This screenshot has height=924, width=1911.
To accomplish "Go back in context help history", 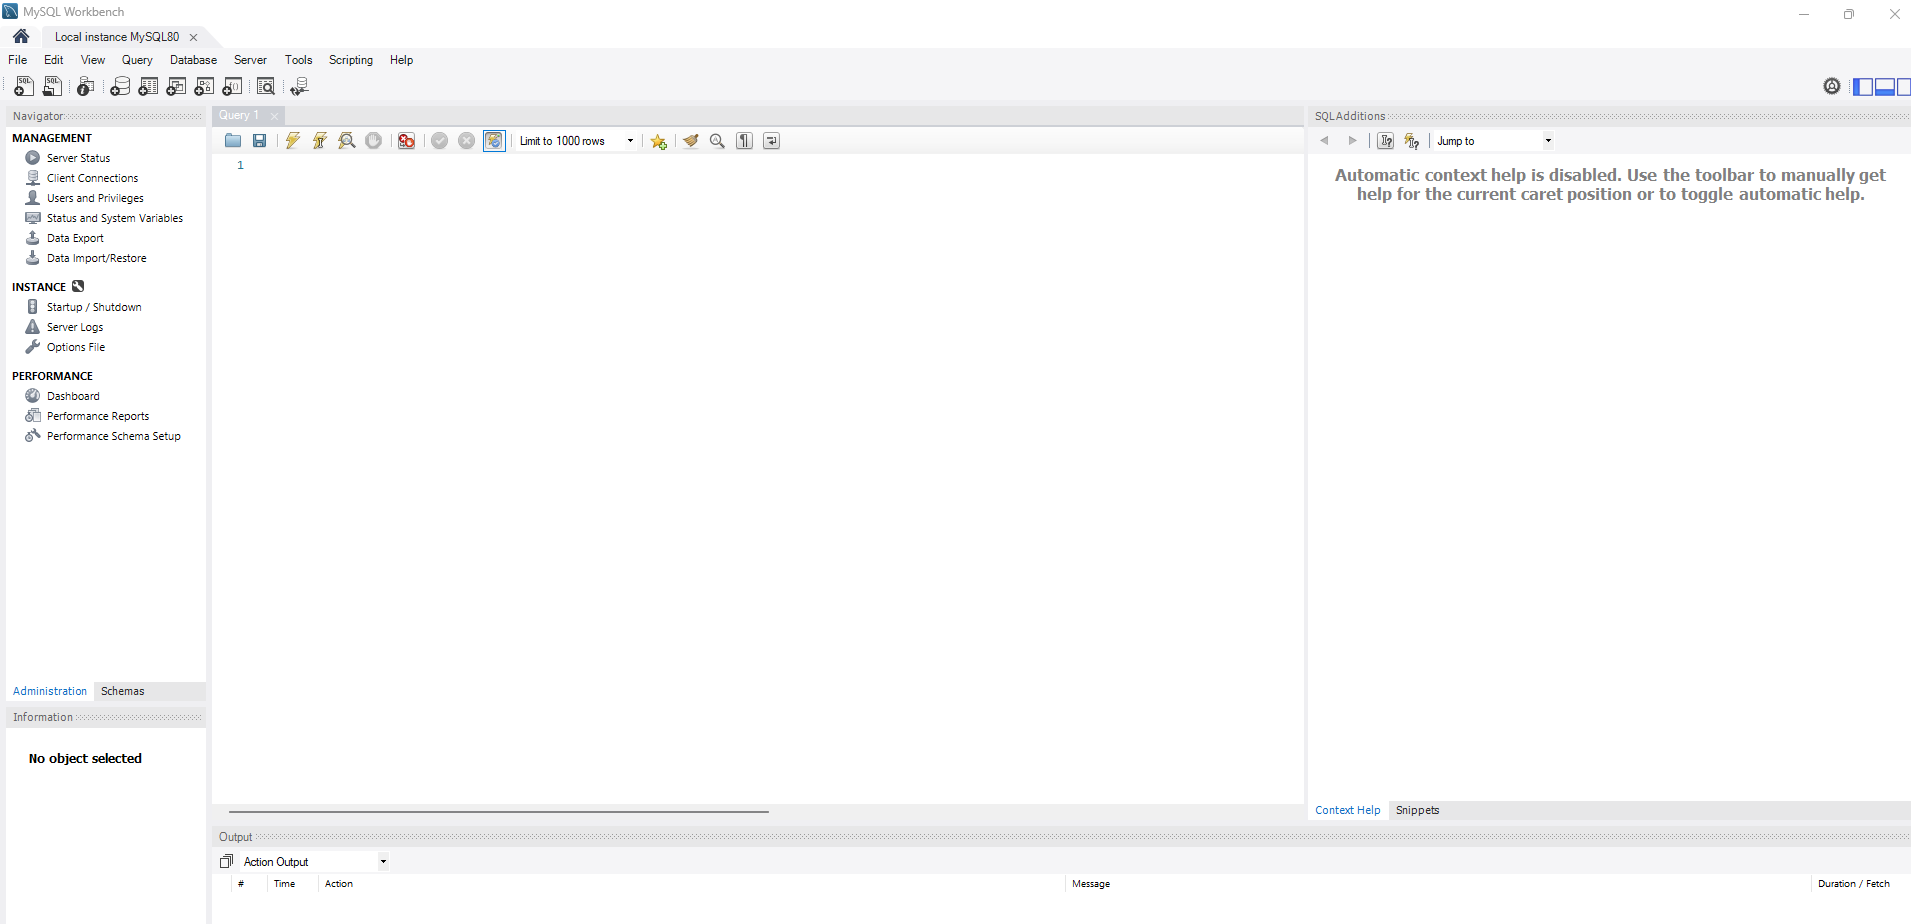I will pyautogui.click(x=1325, y=141).
